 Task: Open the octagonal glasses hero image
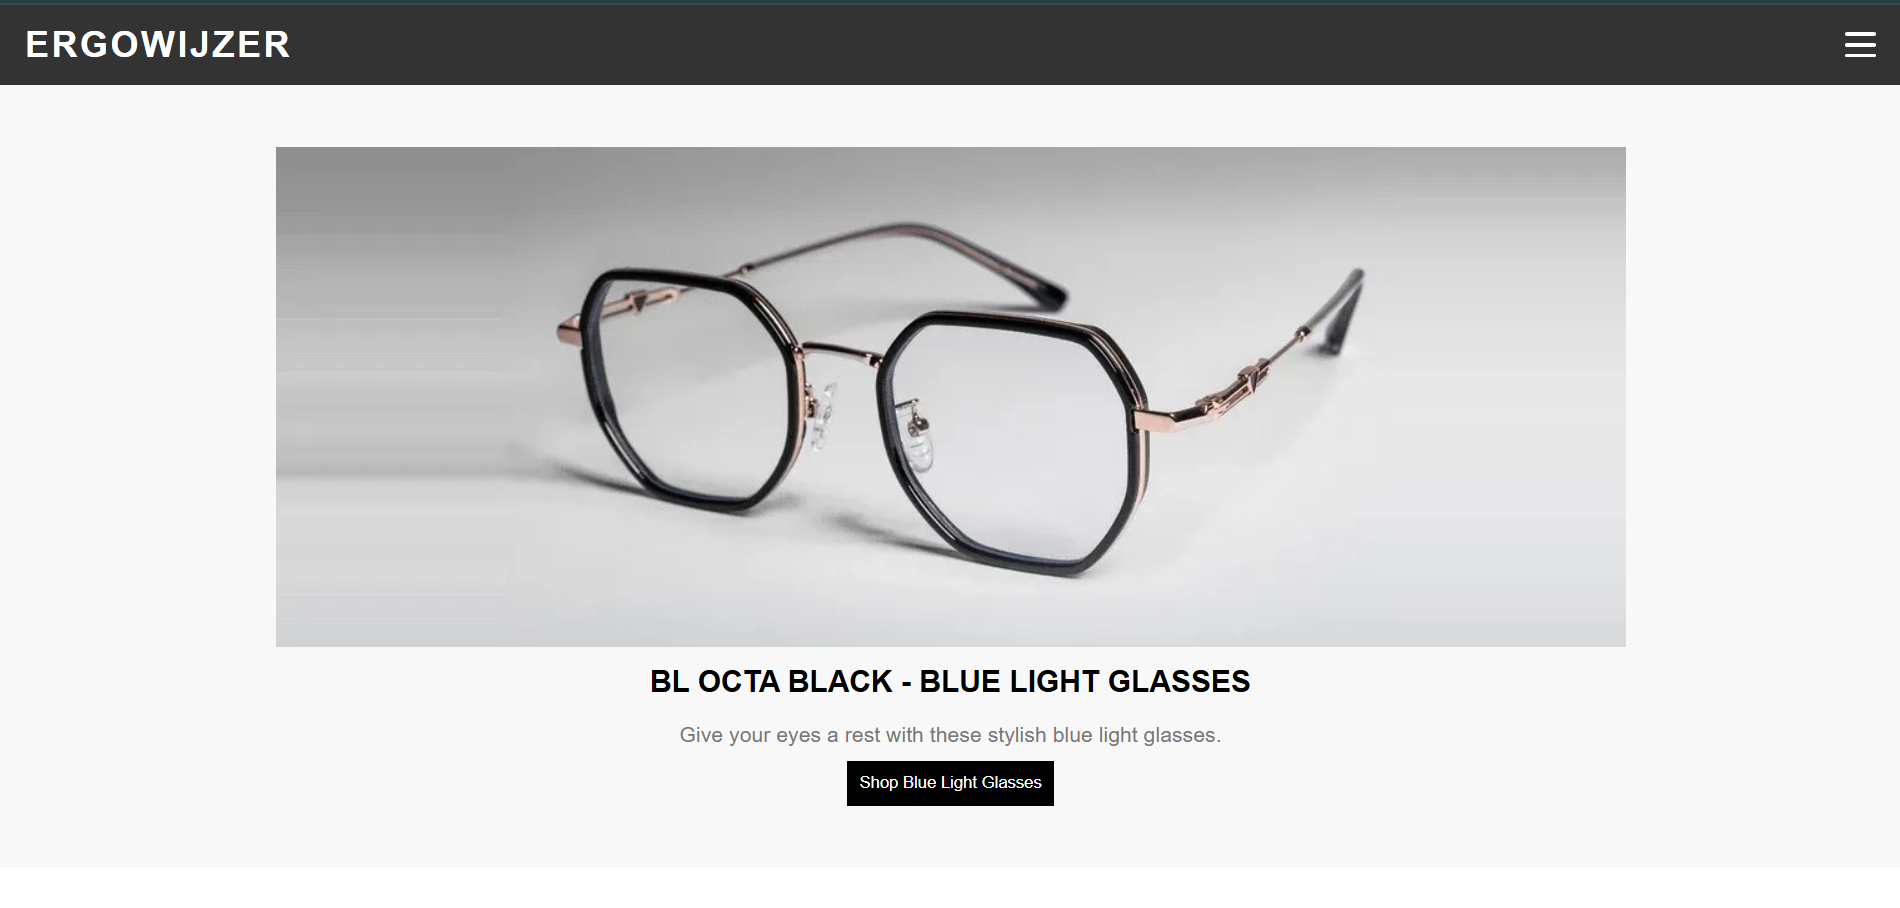[950, 397]
